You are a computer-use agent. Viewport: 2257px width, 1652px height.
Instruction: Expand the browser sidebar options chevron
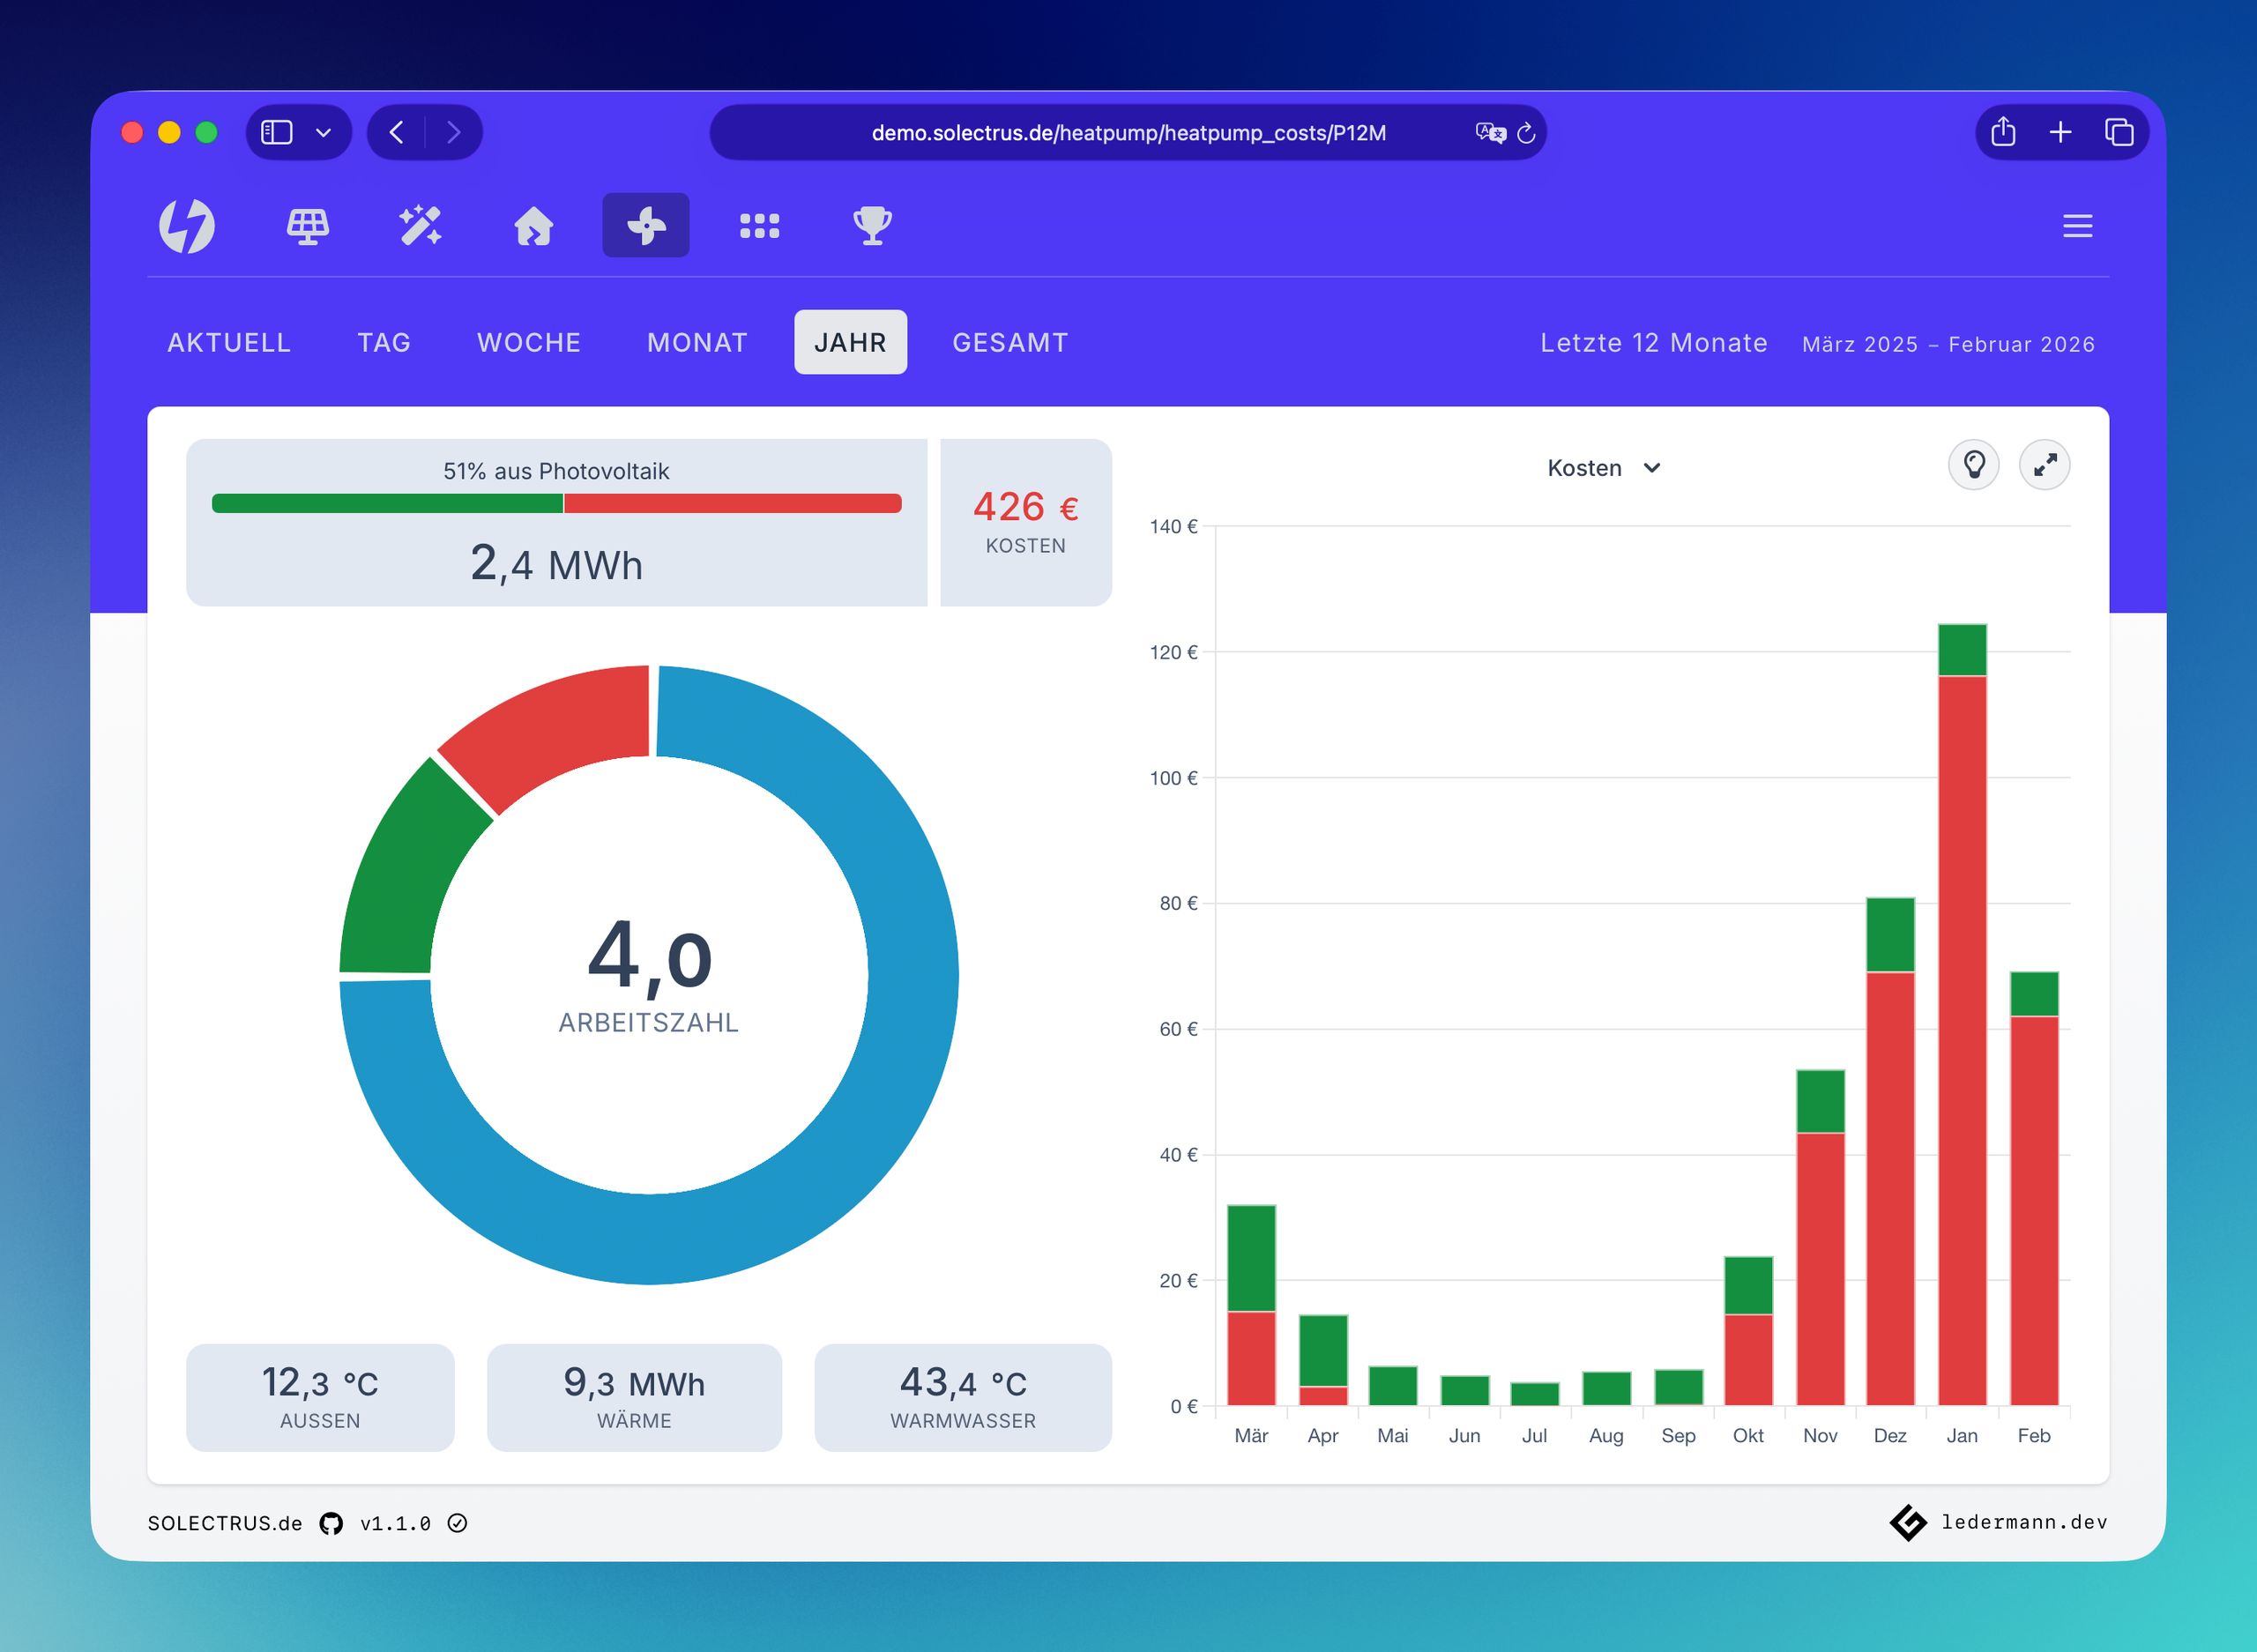[x=323, y=133]
